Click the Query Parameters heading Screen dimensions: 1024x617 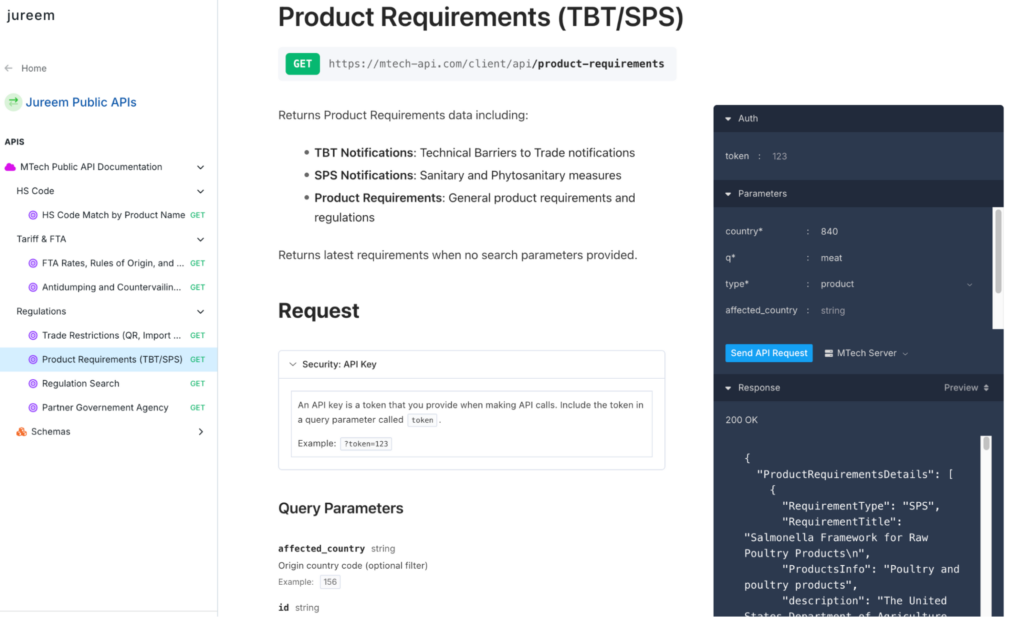point(341,509)
